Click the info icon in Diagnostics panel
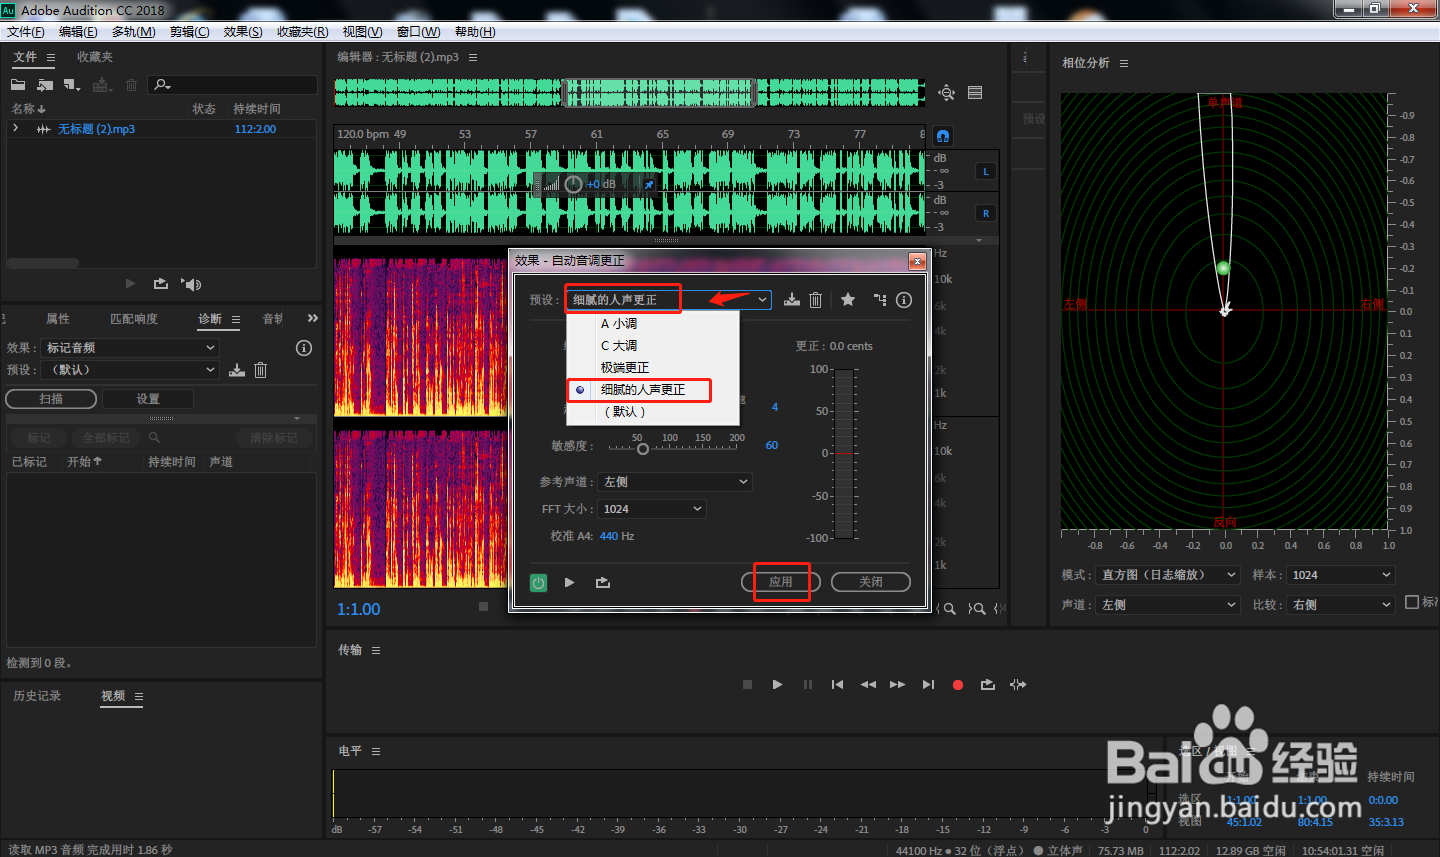 point(304,348)
